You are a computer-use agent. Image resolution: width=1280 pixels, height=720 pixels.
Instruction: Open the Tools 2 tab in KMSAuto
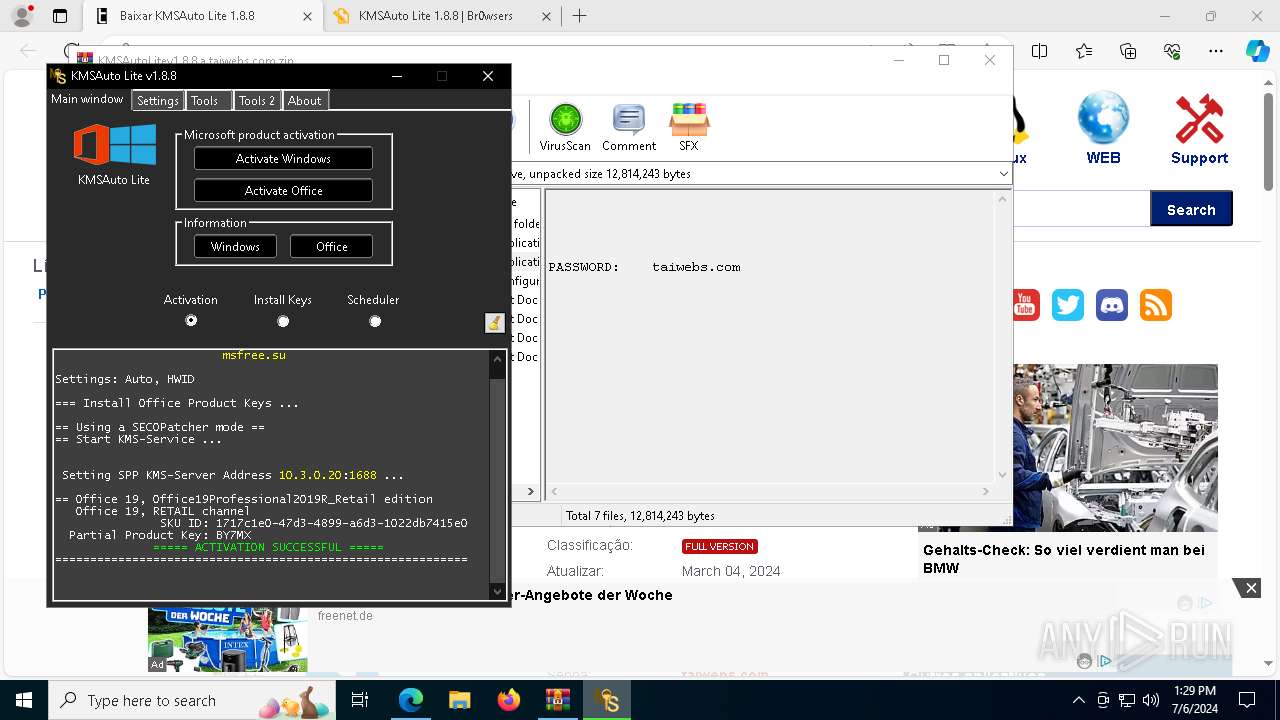(x=257, y=100)
